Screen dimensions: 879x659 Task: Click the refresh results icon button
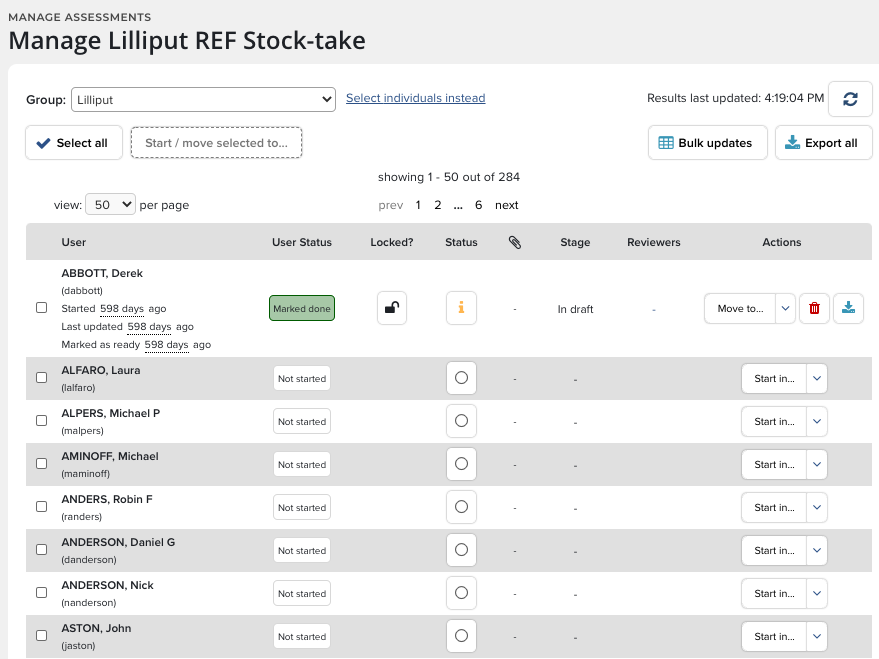[x=850, y=99]
